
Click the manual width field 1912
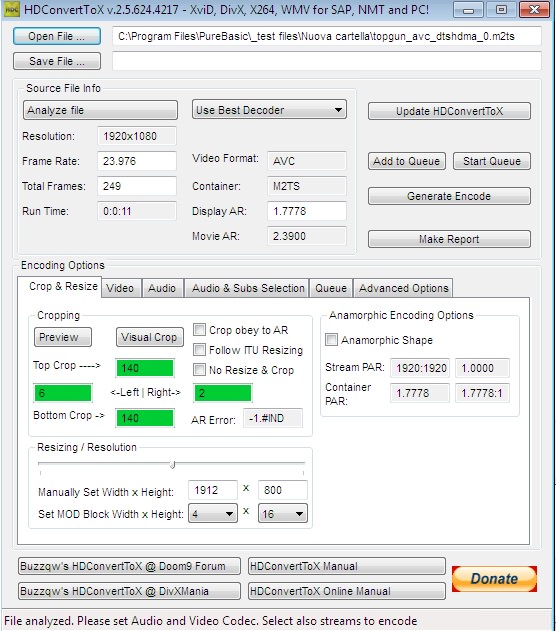click(213, 490)
